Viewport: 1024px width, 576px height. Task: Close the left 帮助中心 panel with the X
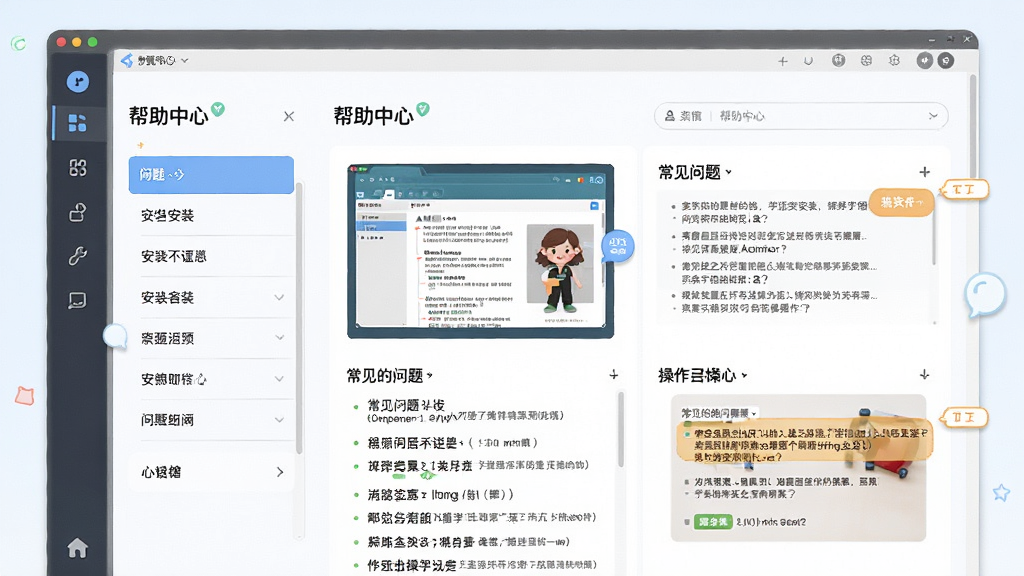(289, 116)
